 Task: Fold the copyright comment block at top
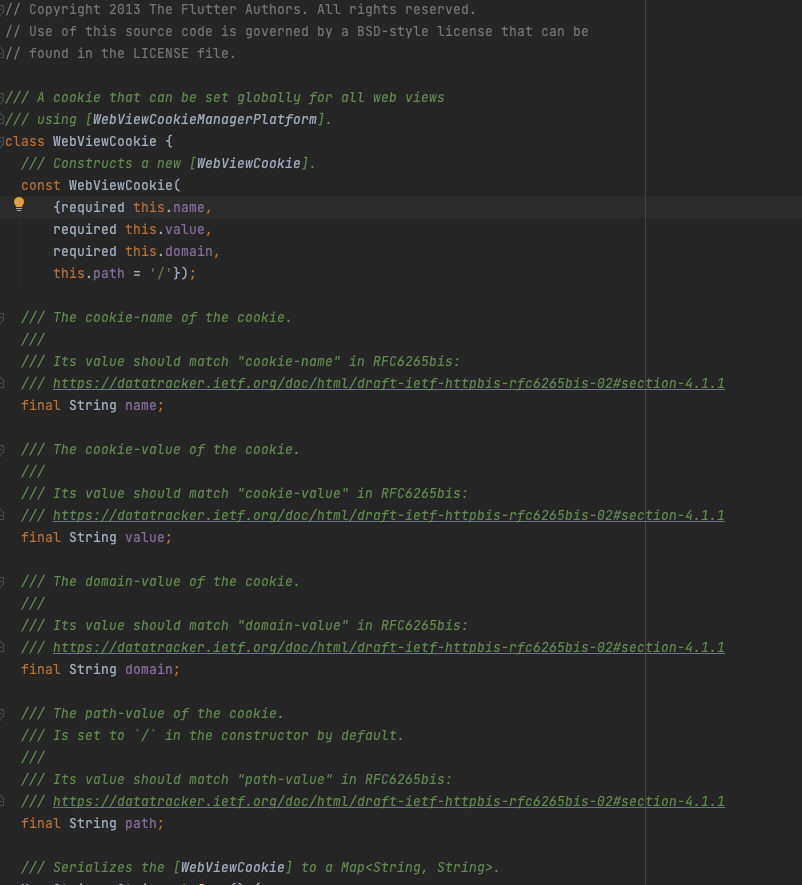(x=2, y=10)
